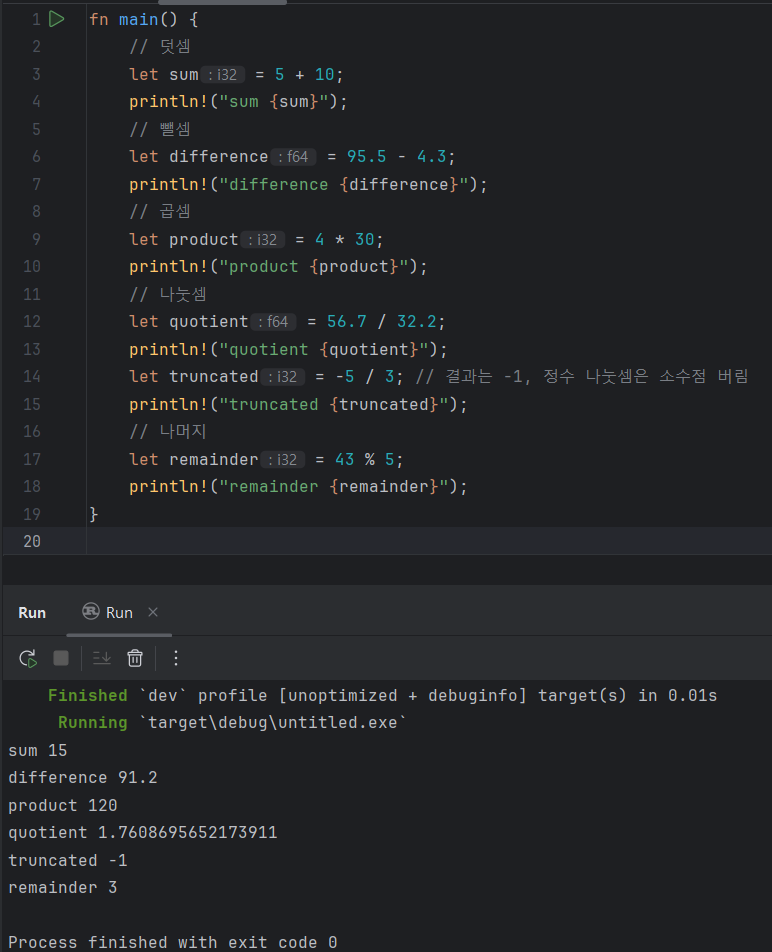Click the i32 type hint after product

coord(263,240)
